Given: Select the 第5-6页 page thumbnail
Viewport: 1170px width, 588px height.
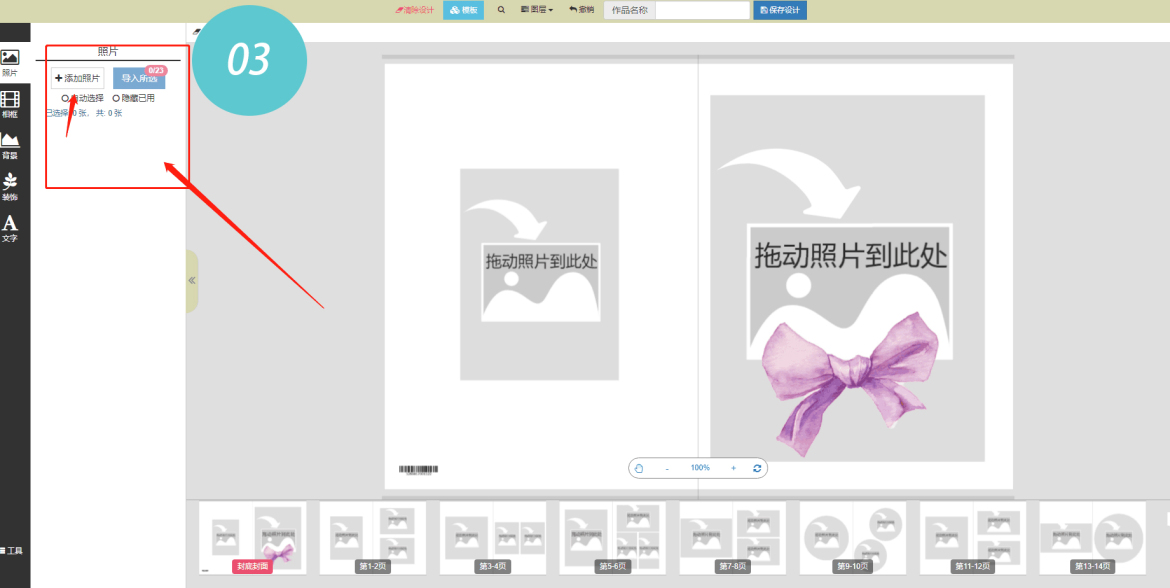Looking at the screenshot, I should tap(612, 537).
